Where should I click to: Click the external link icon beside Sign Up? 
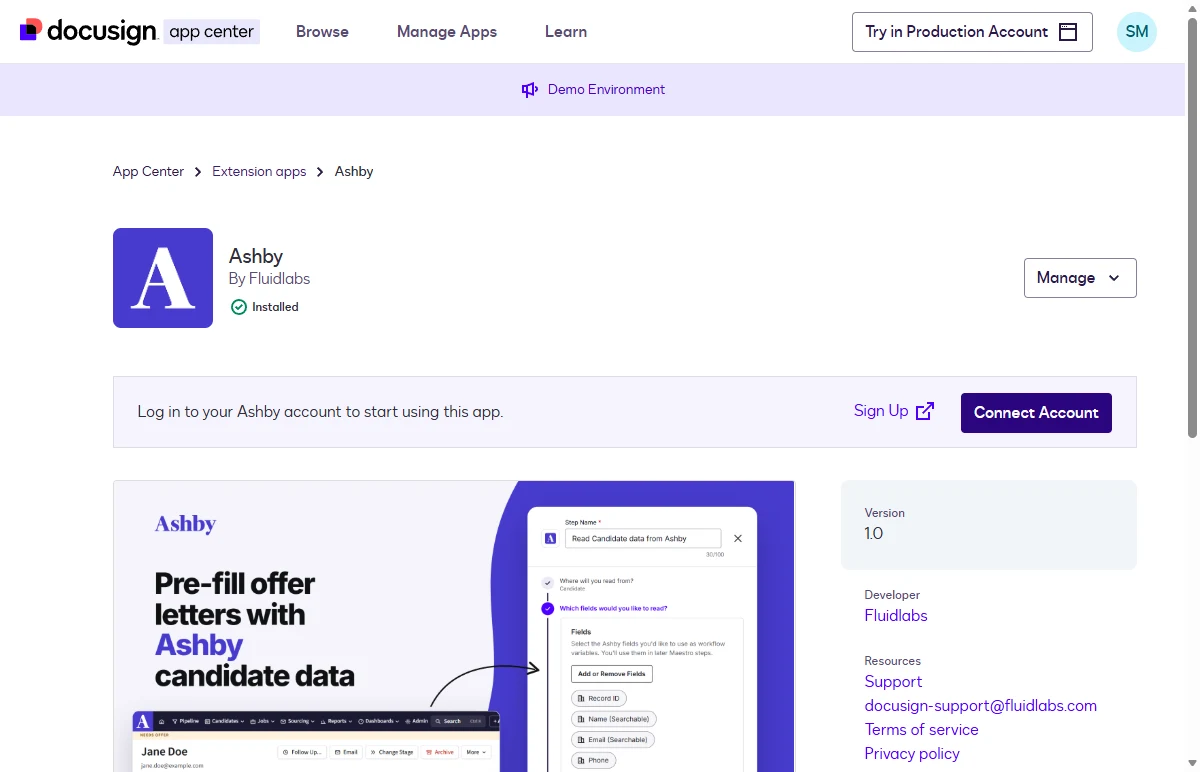pos(925,411)
